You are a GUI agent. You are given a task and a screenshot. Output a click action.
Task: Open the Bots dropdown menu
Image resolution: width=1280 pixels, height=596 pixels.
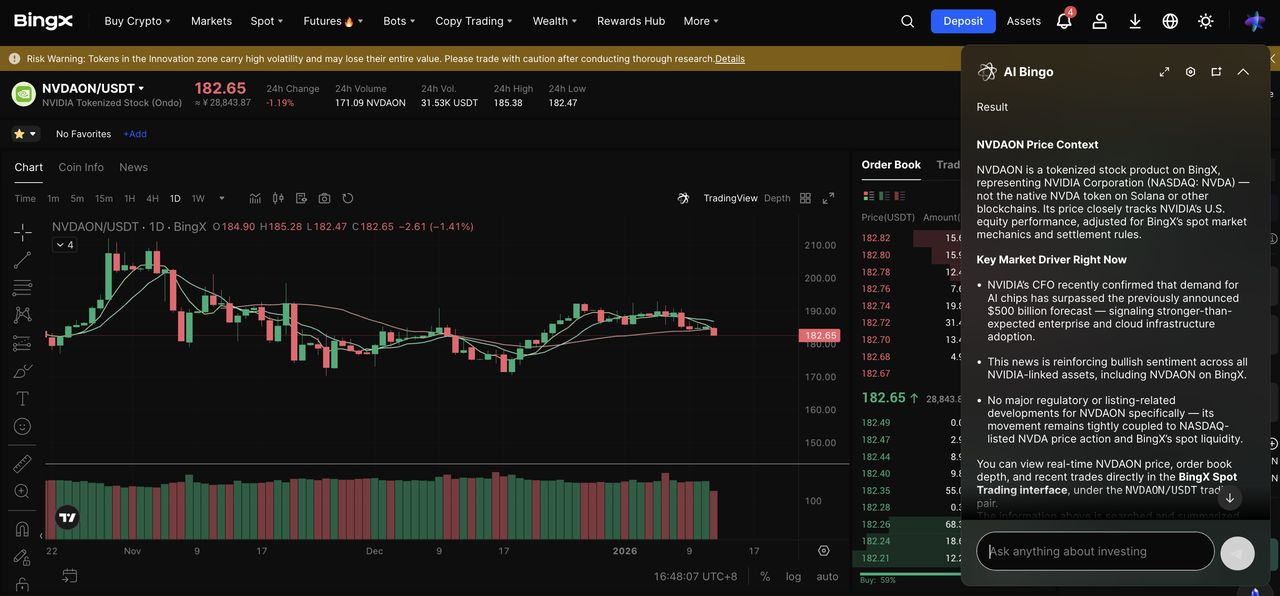click(x=399, y=21)
